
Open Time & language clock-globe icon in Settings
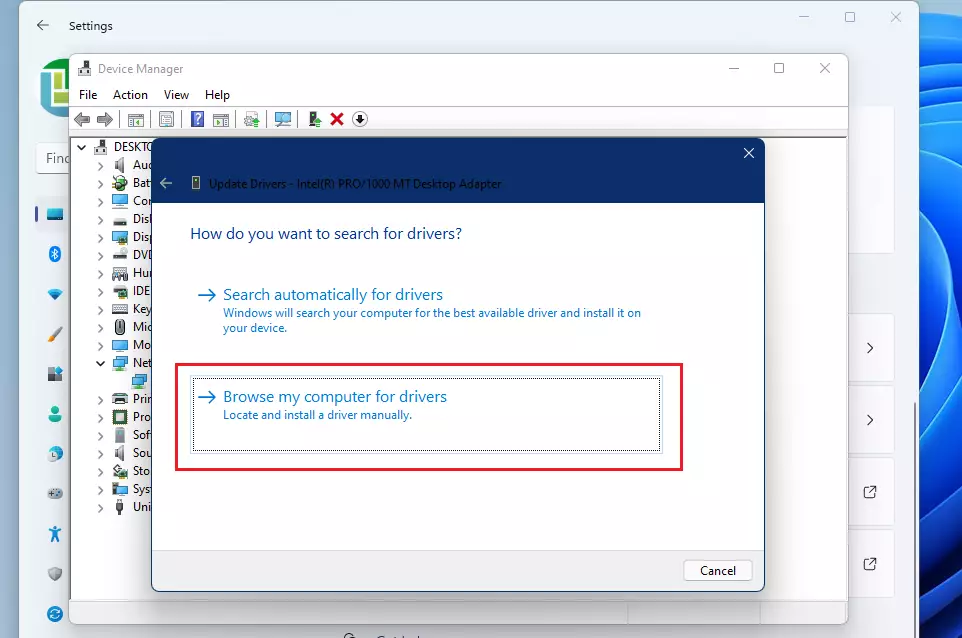click(55, 454)
